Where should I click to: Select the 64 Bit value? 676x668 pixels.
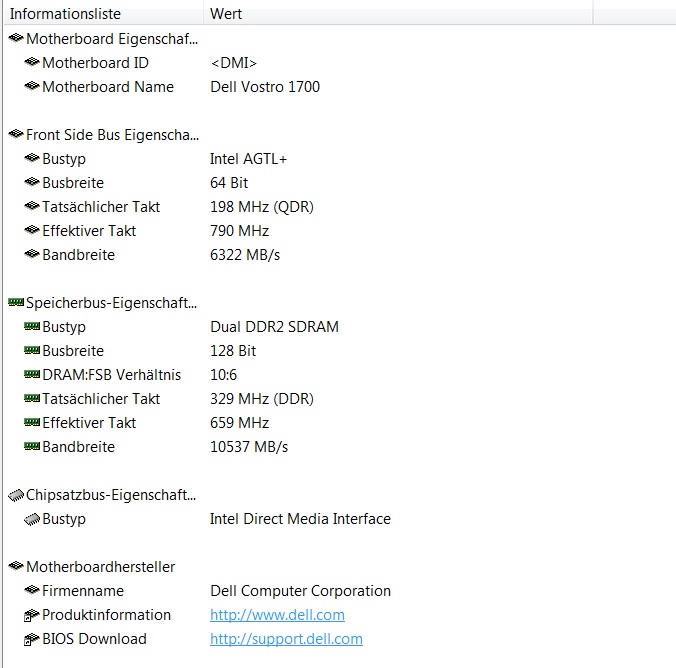coord(229,183)
